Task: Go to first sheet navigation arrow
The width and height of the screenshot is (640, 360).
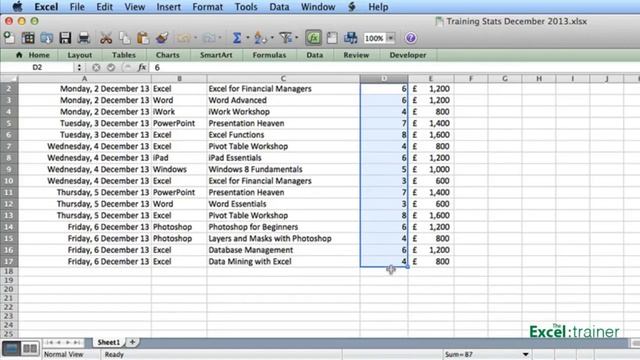Action: (50, 342)
